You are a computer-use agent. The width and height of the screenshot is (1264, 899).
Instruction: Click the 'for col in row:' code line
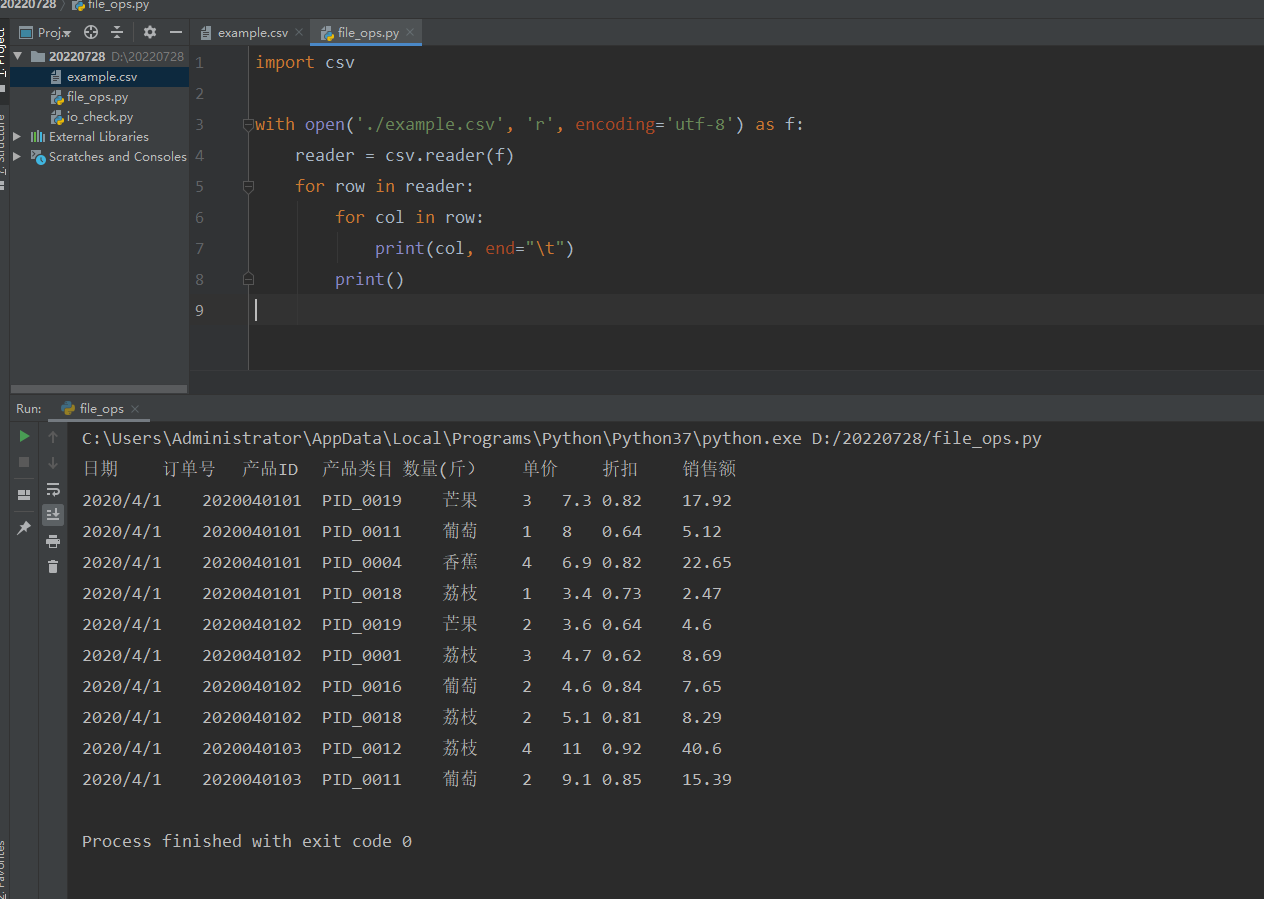[x=409, y=218]
